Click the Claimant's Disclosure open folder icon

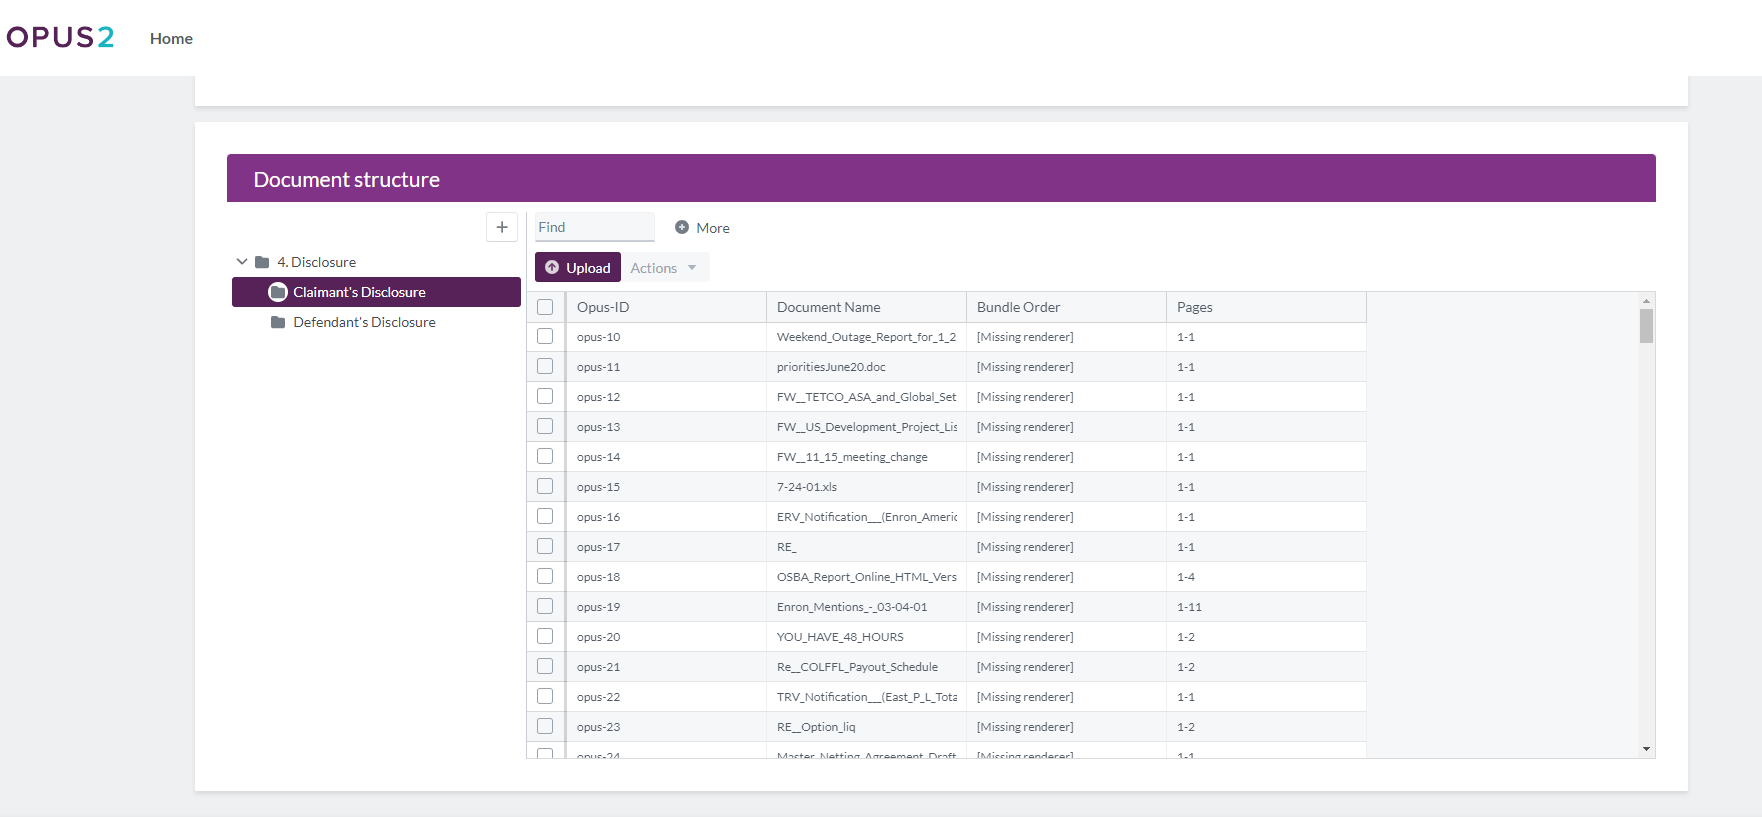pyautogui.click(x=278, y=292)
